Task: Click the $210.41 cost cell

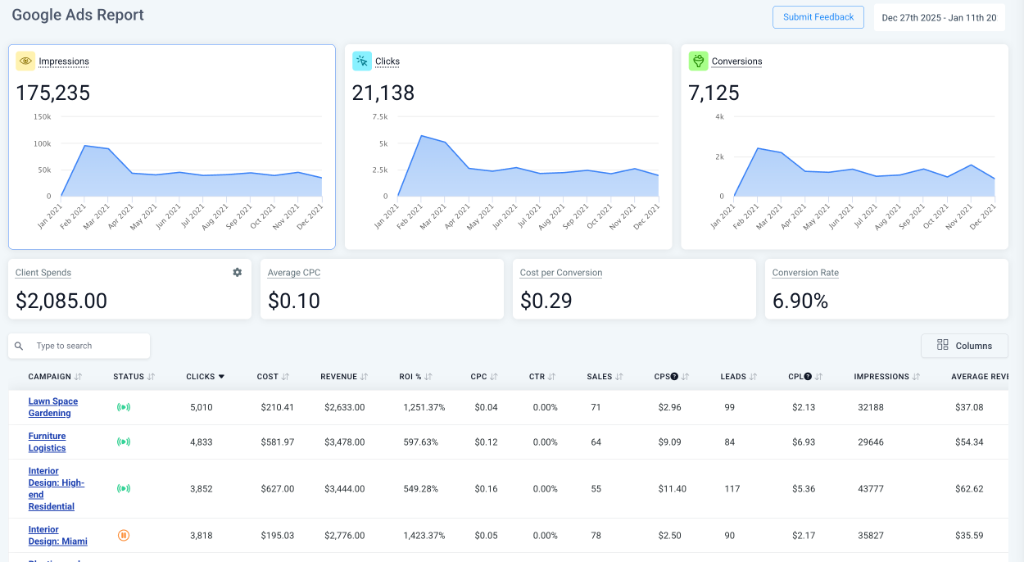Action: [x=278, y=407]
